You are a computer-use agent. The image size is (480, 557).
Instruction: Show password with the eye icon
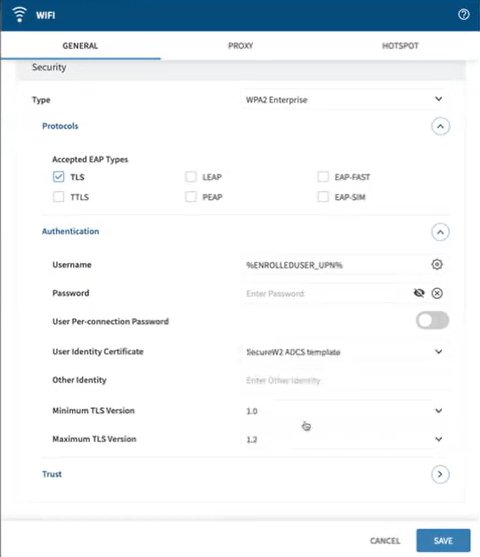419,293
